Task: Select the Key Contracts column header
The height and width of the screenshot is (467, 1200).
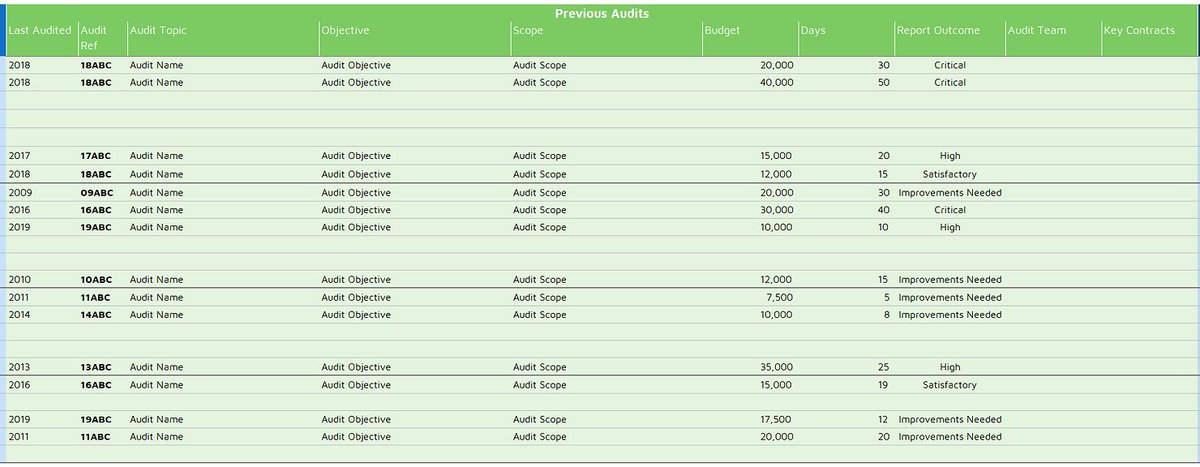Action: click(1140, 30)
